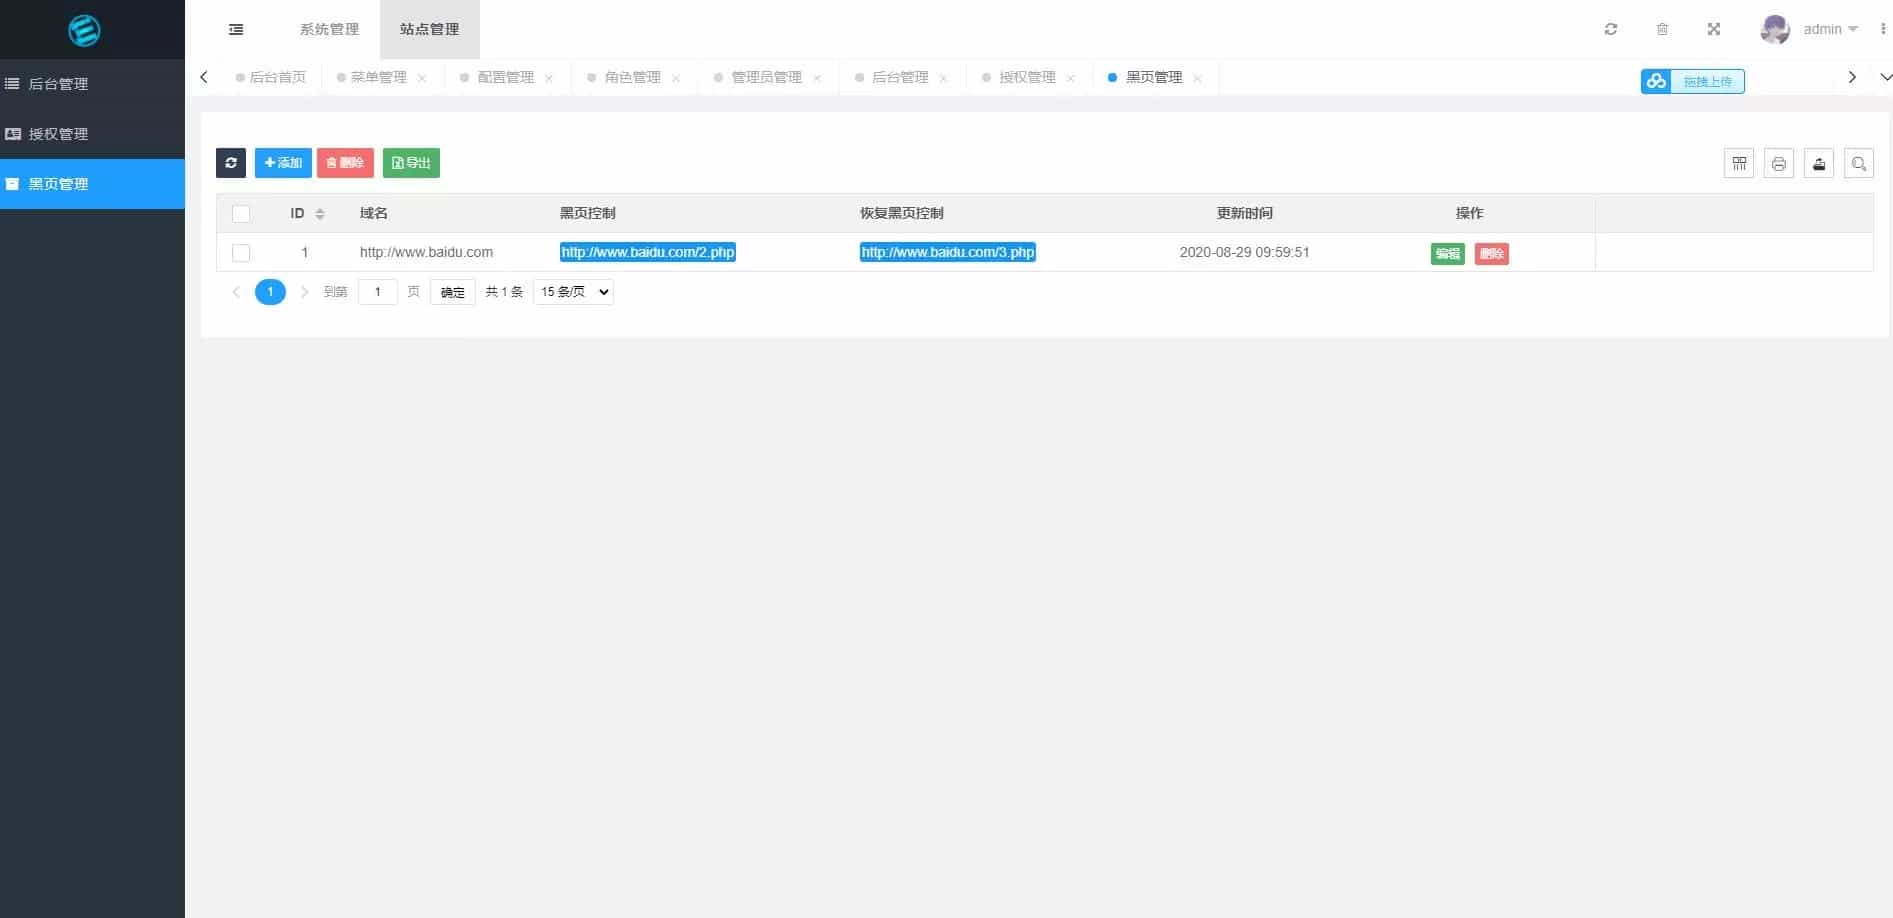The width and height of the screenshot is (1893, 918).
Task: Open the column filter grid icon
Action: 1739,163
